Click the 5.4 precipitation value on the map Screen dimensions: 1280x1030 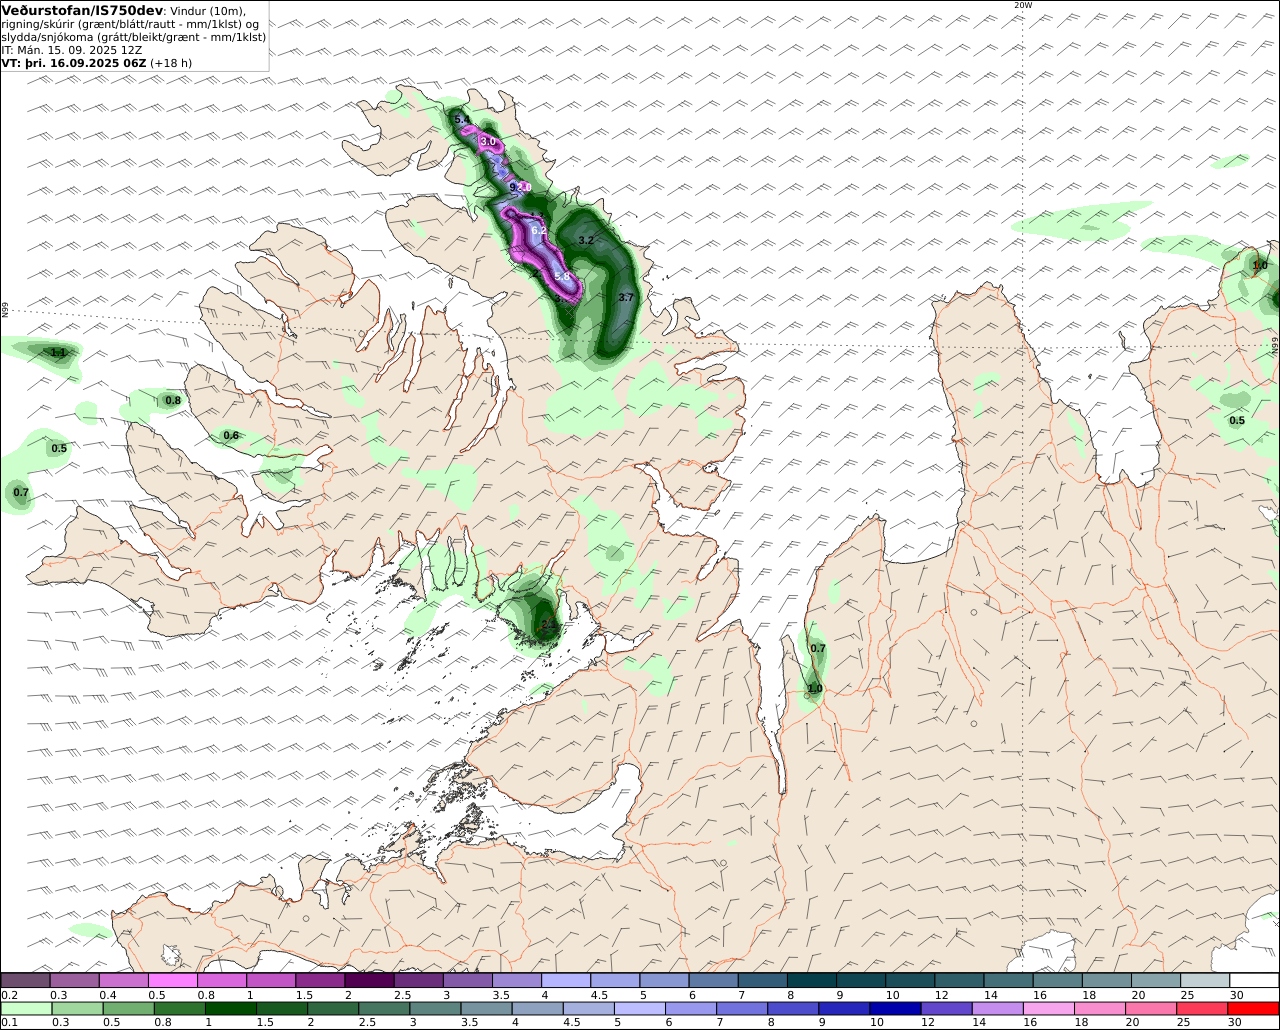point(462,120)
